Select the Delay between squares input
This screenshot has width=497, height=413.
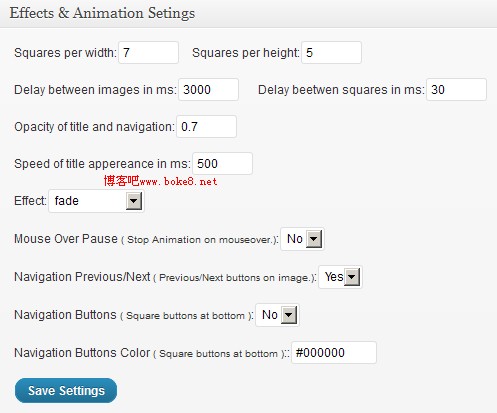456,89
